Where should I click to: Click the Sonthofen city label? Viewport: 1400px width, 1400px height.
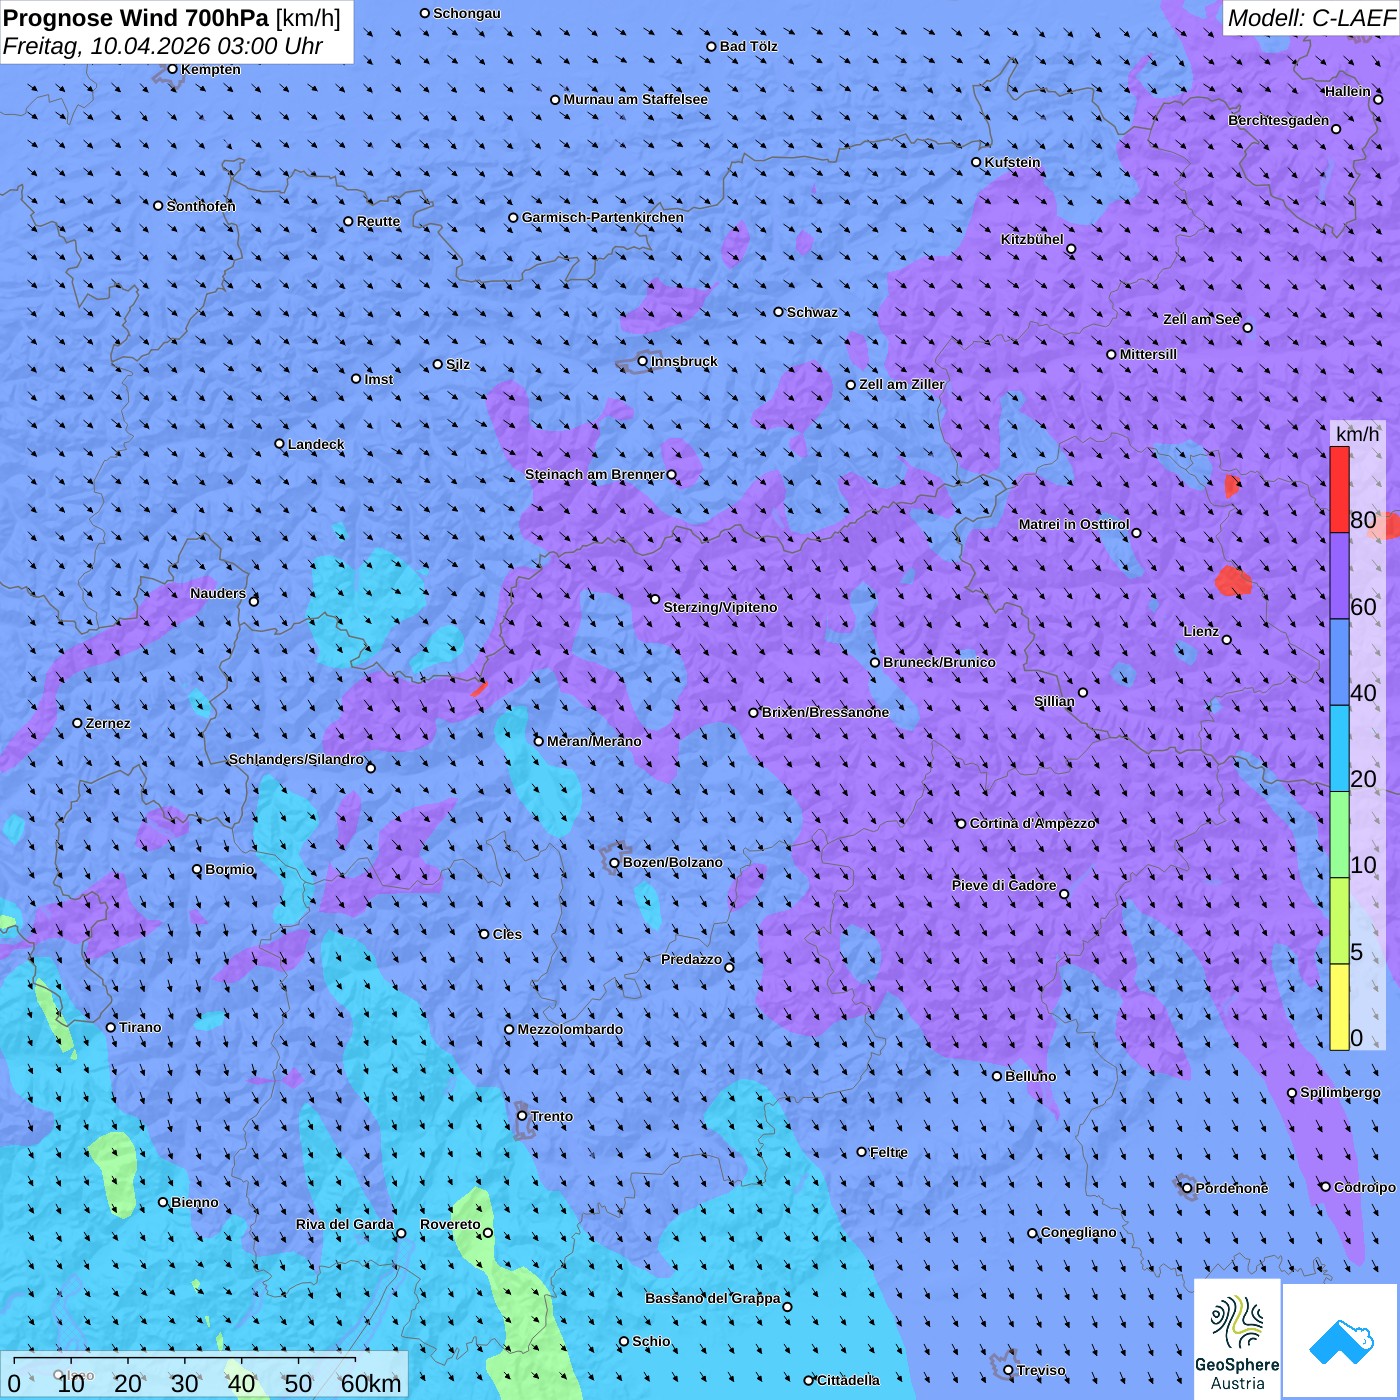click(201, 206)
